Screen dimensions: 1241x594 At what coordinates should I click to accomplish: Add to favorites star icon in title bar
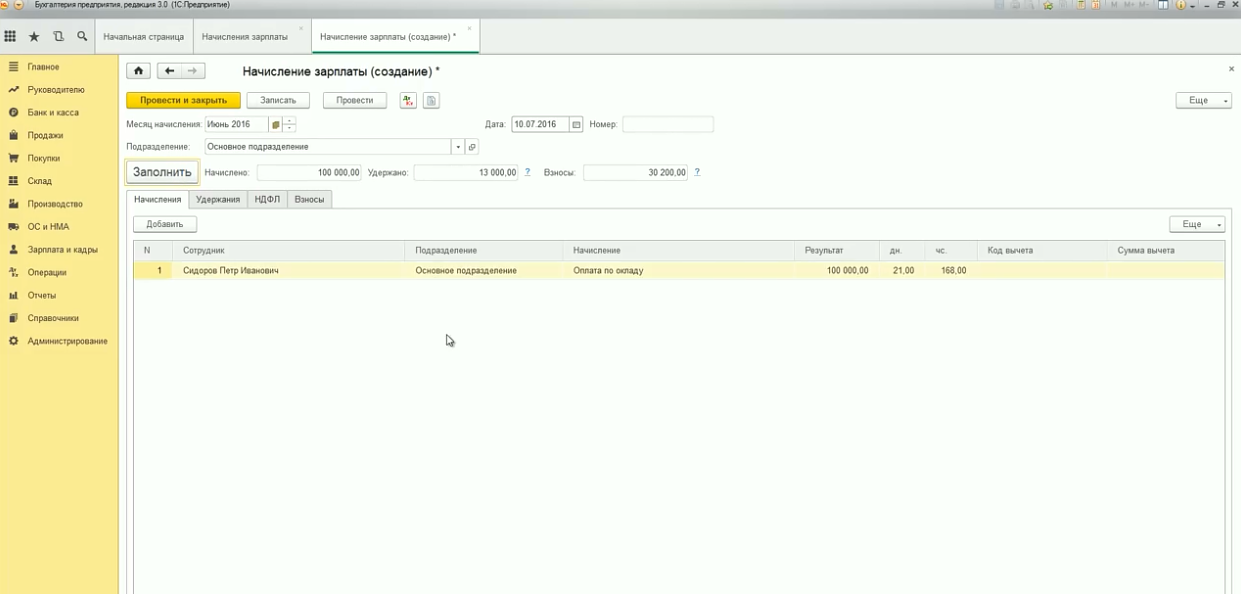(x=1048, y=5)
